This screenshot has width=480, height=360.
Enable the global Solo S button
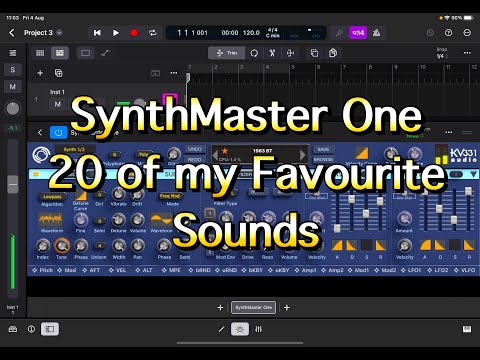coord(13,70)
